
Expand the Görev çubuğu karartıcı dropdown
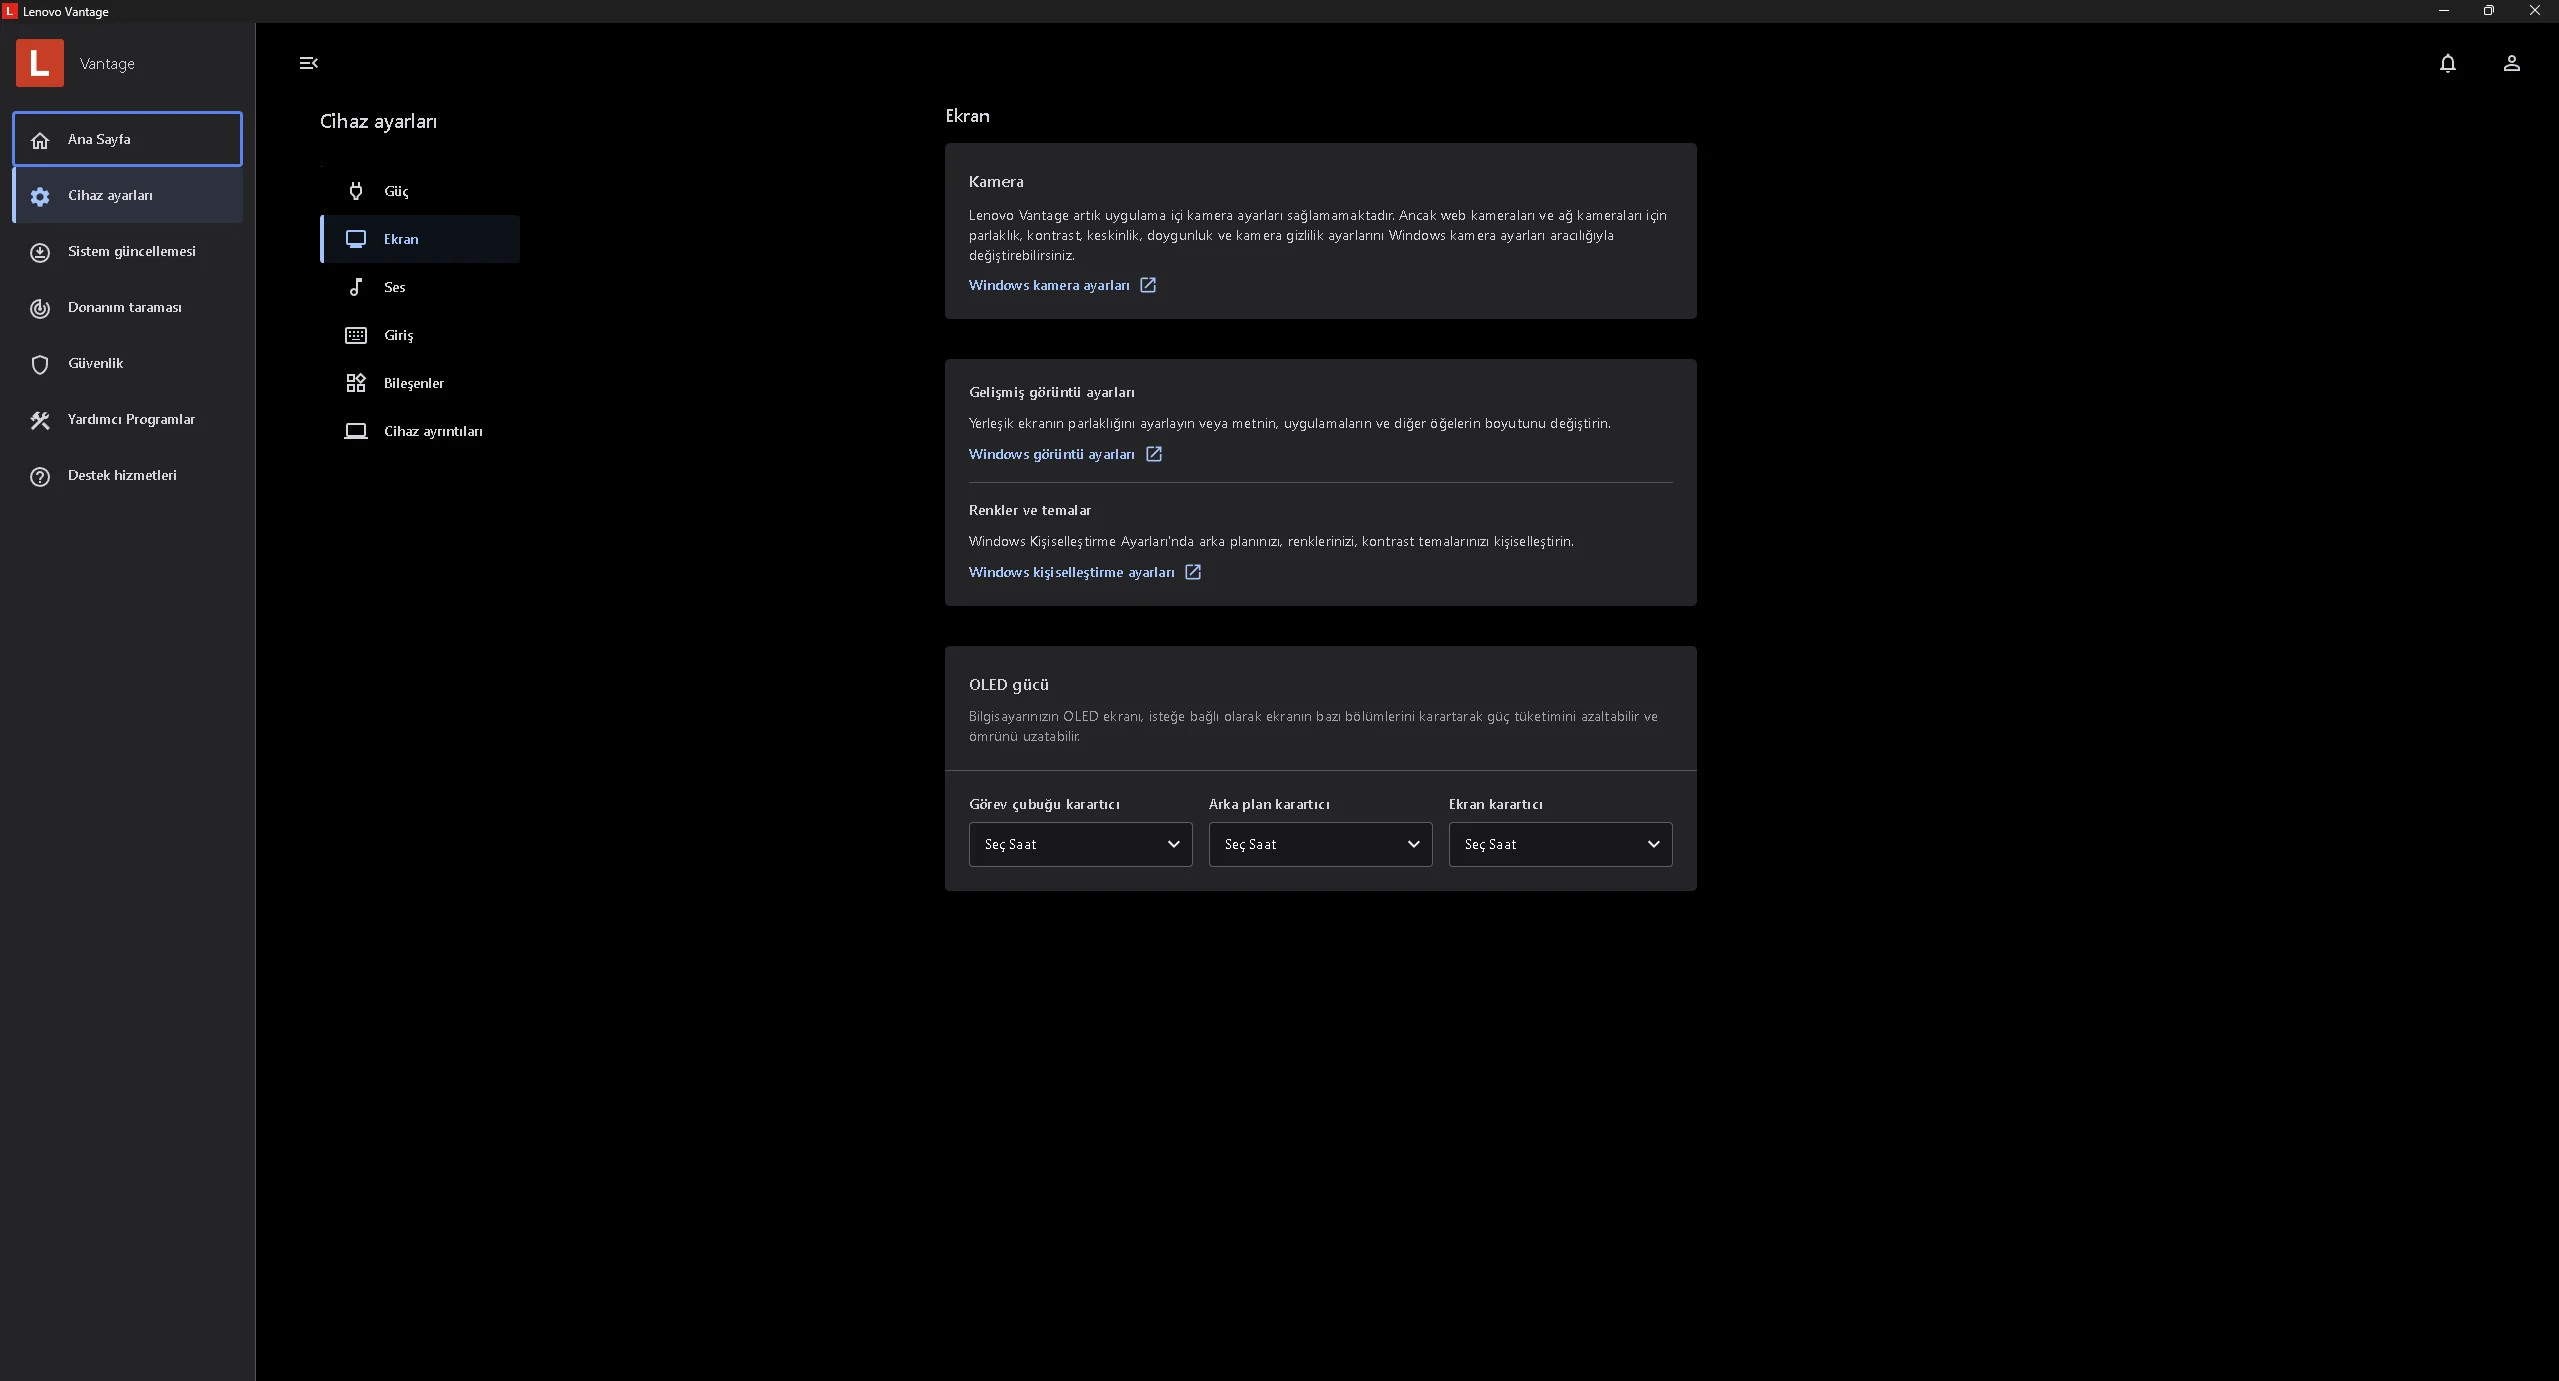[x=1080, y=844]
